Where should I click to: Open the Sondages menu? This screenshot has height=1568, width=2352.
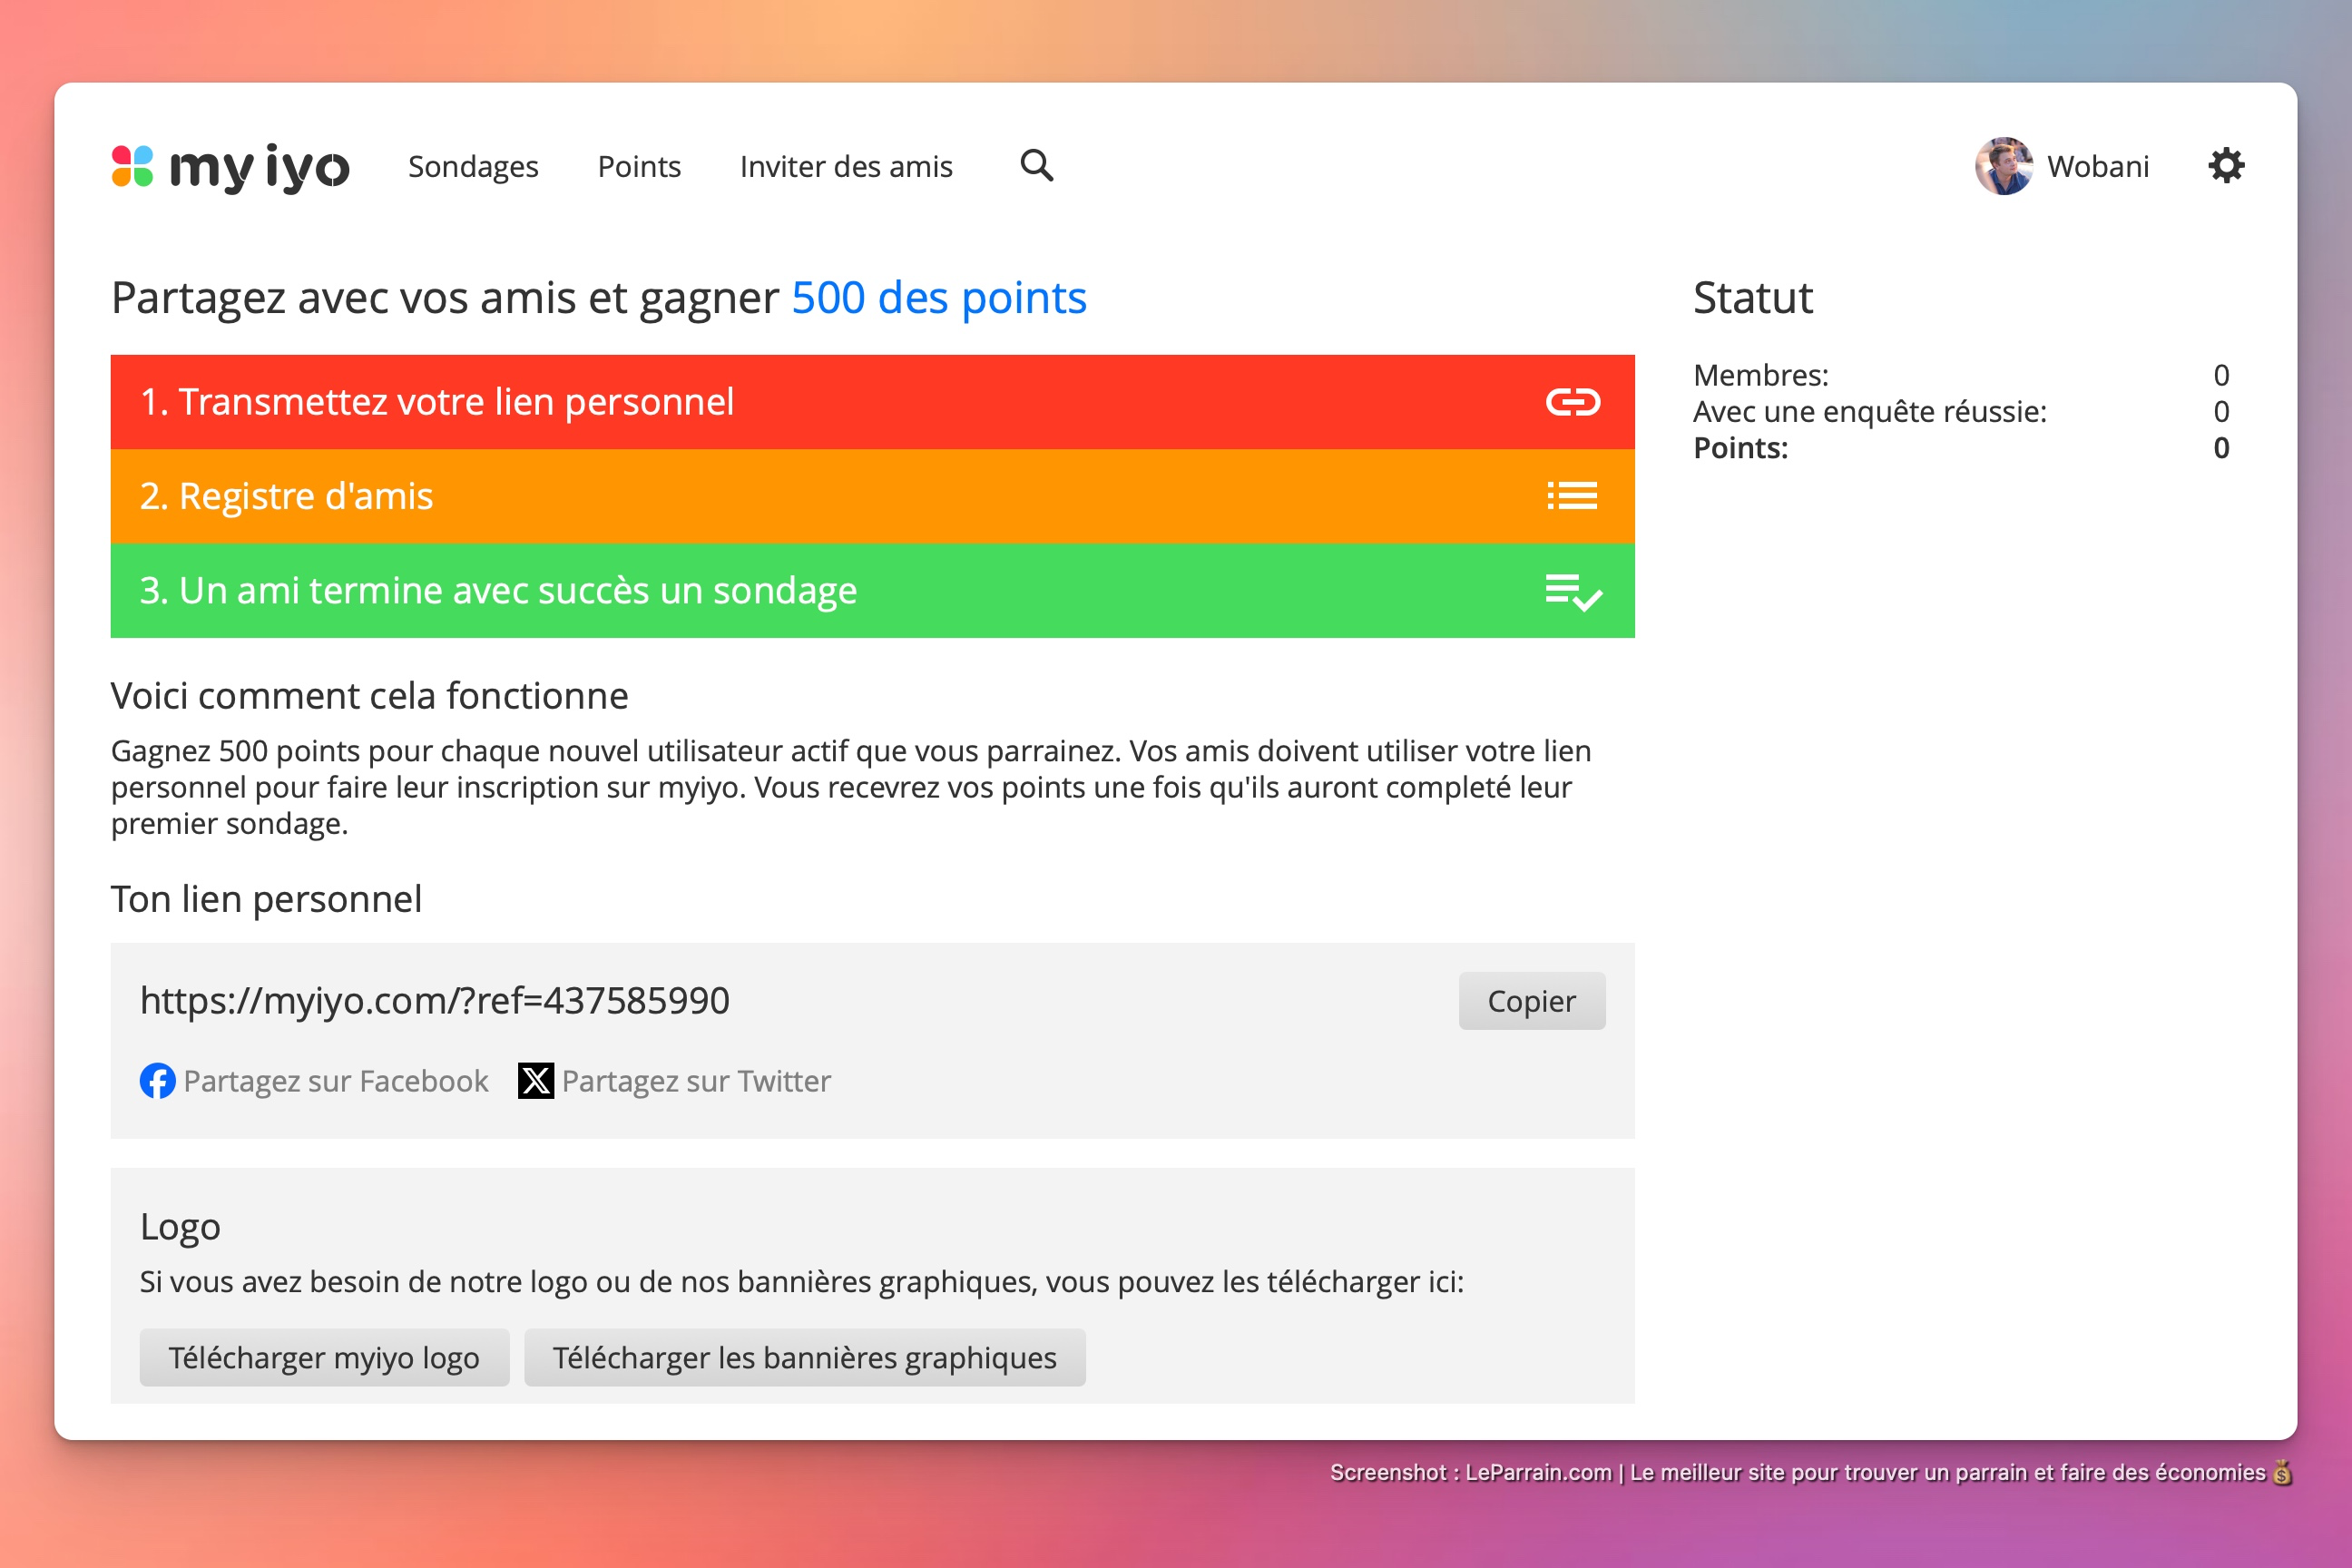tap(473, 166)
